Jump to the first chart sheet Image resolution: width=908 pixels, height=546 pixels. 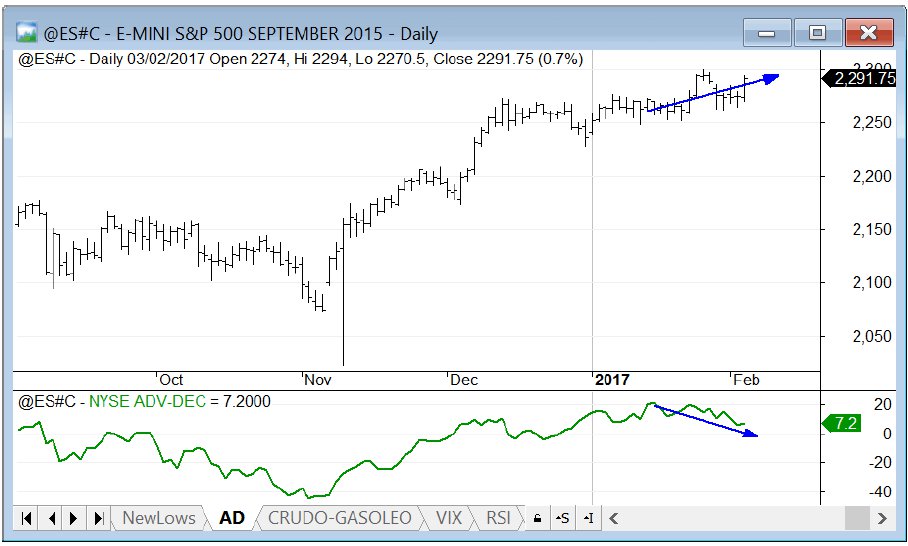click(26, 518)
